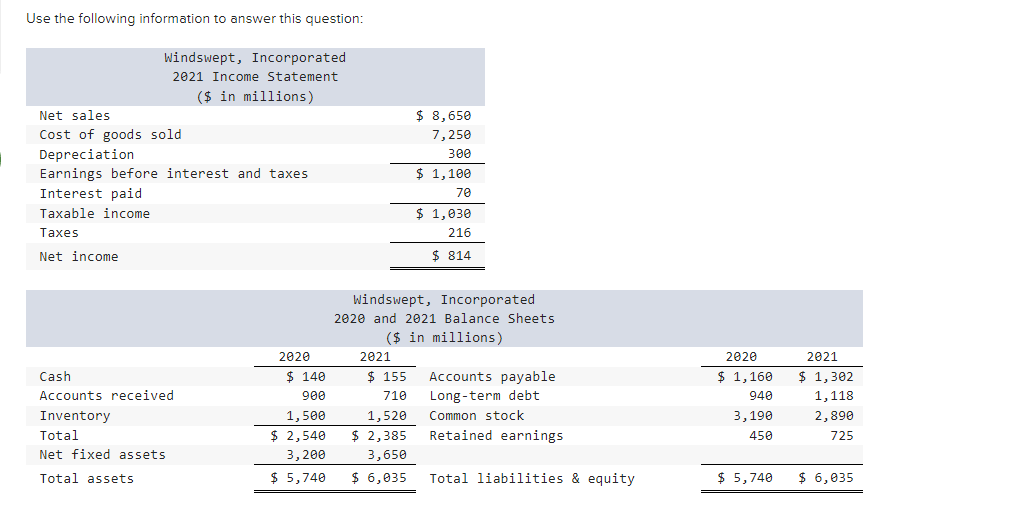
Task: Click the 2021 inventory value 1,520
Action: click(387, 416)
